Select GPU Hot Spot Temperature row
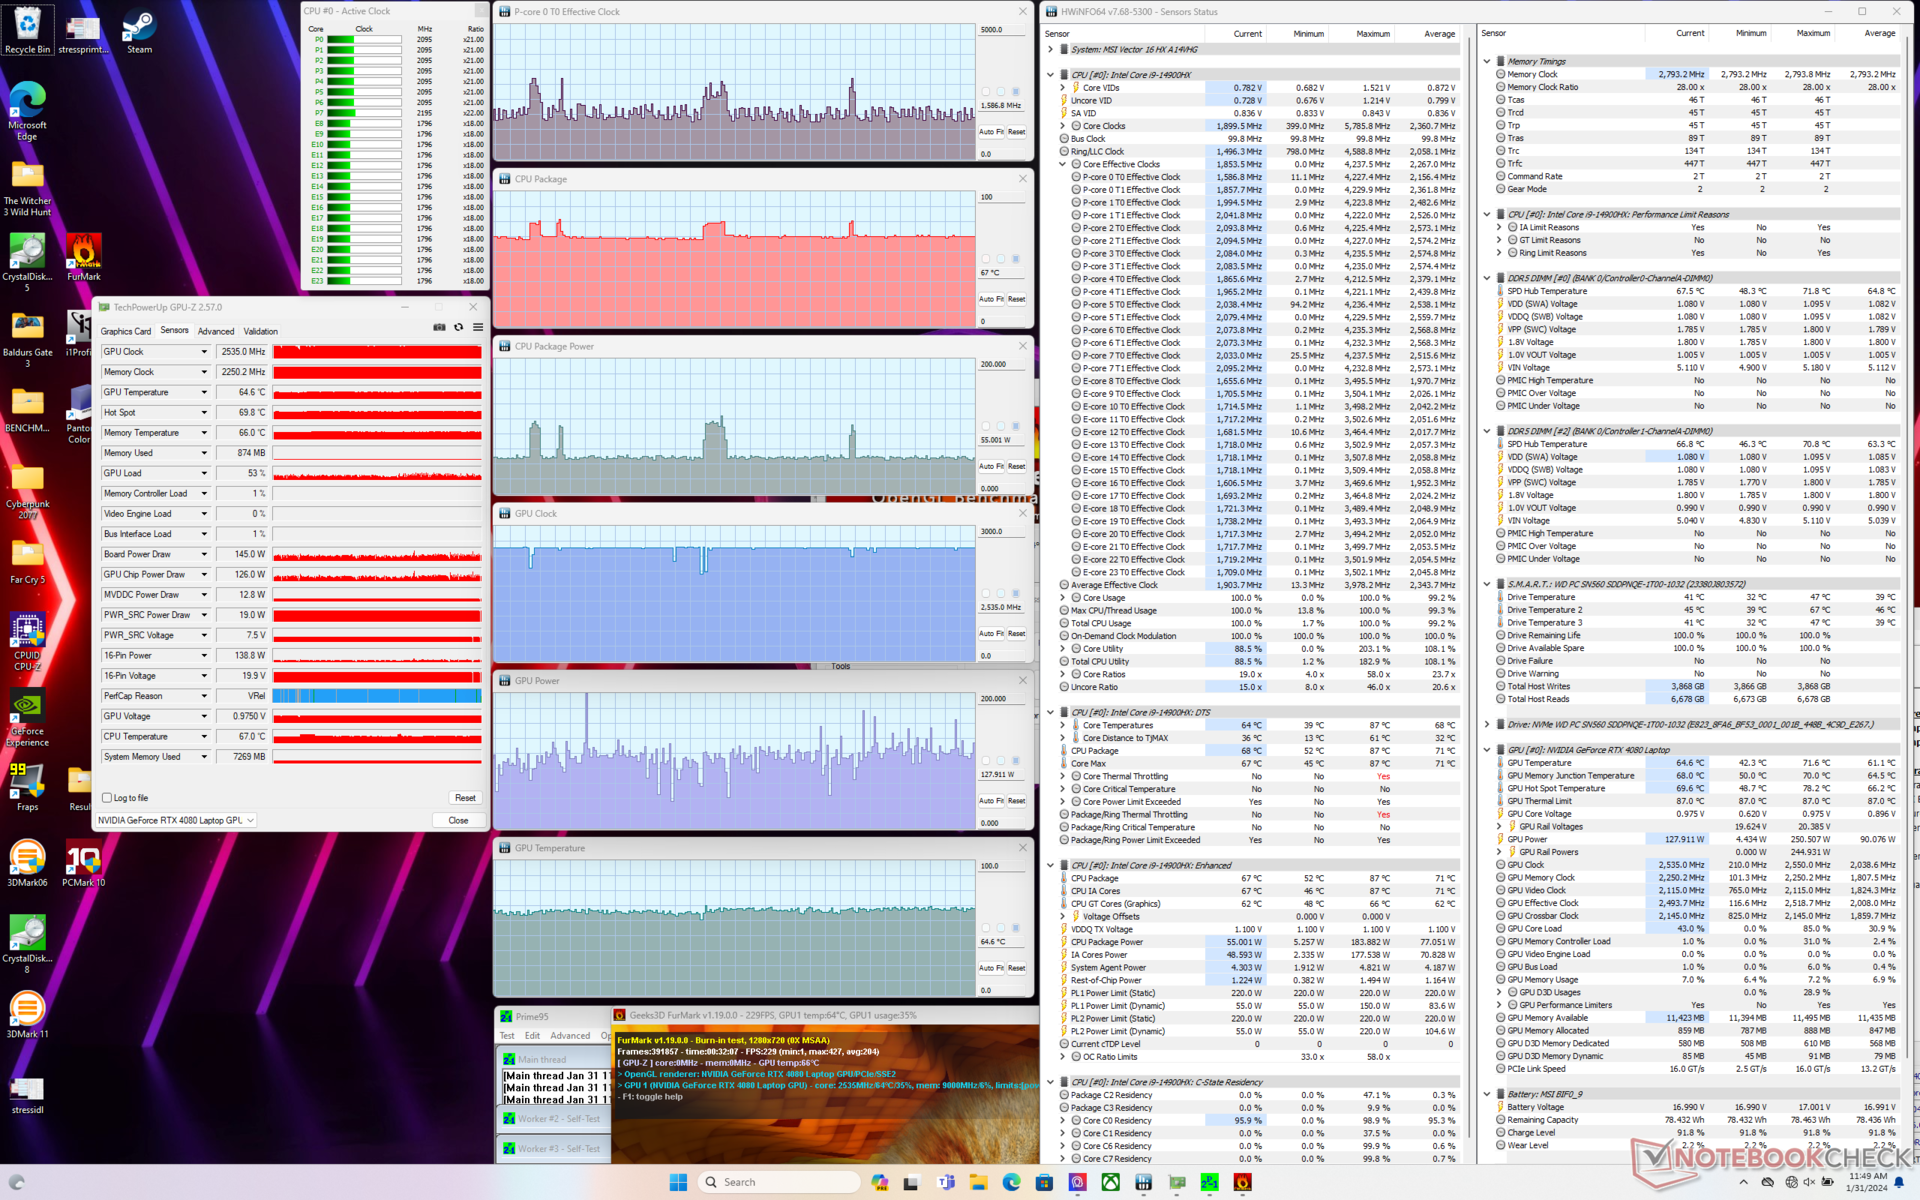This screenshot has height=1200, width=1920. click(1695, 788)
